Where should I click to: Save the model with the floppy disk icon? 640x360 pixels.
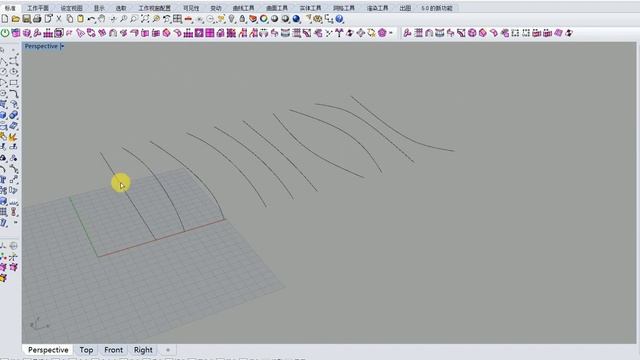[x=27, y=19]
